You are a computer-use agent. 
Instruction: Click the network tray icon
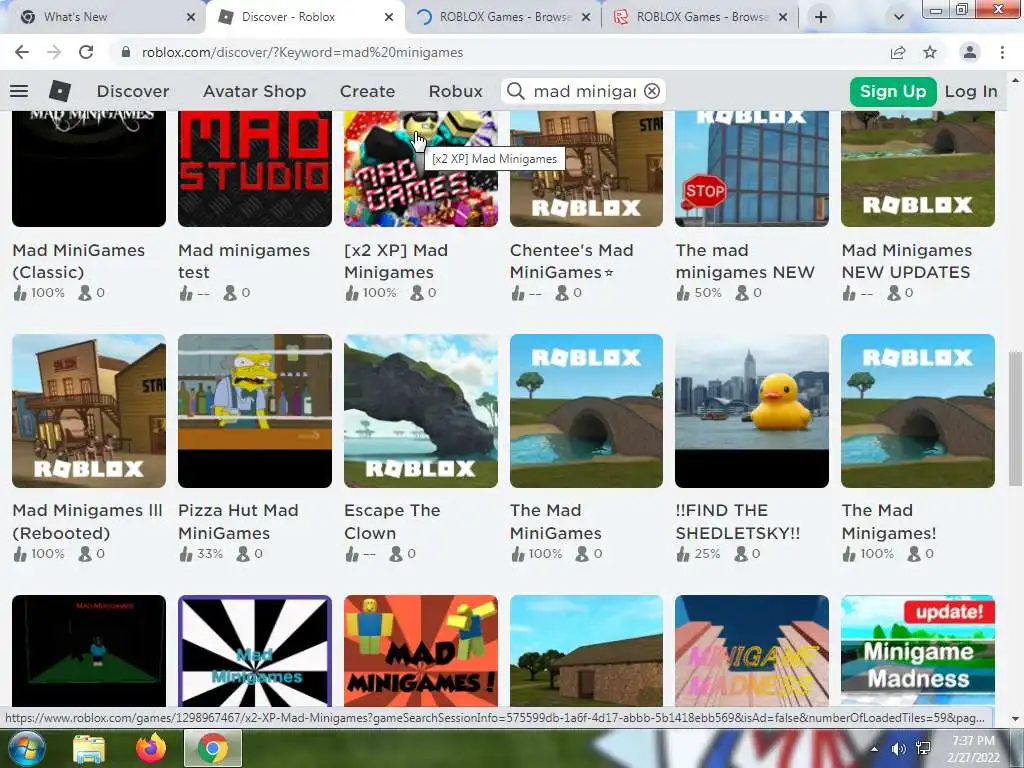pos(923,748)
